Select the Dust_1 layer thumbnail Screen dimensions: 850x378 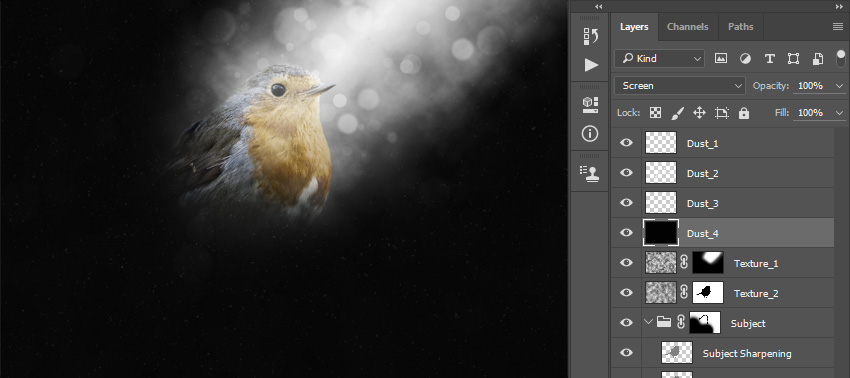pos(661,143)
